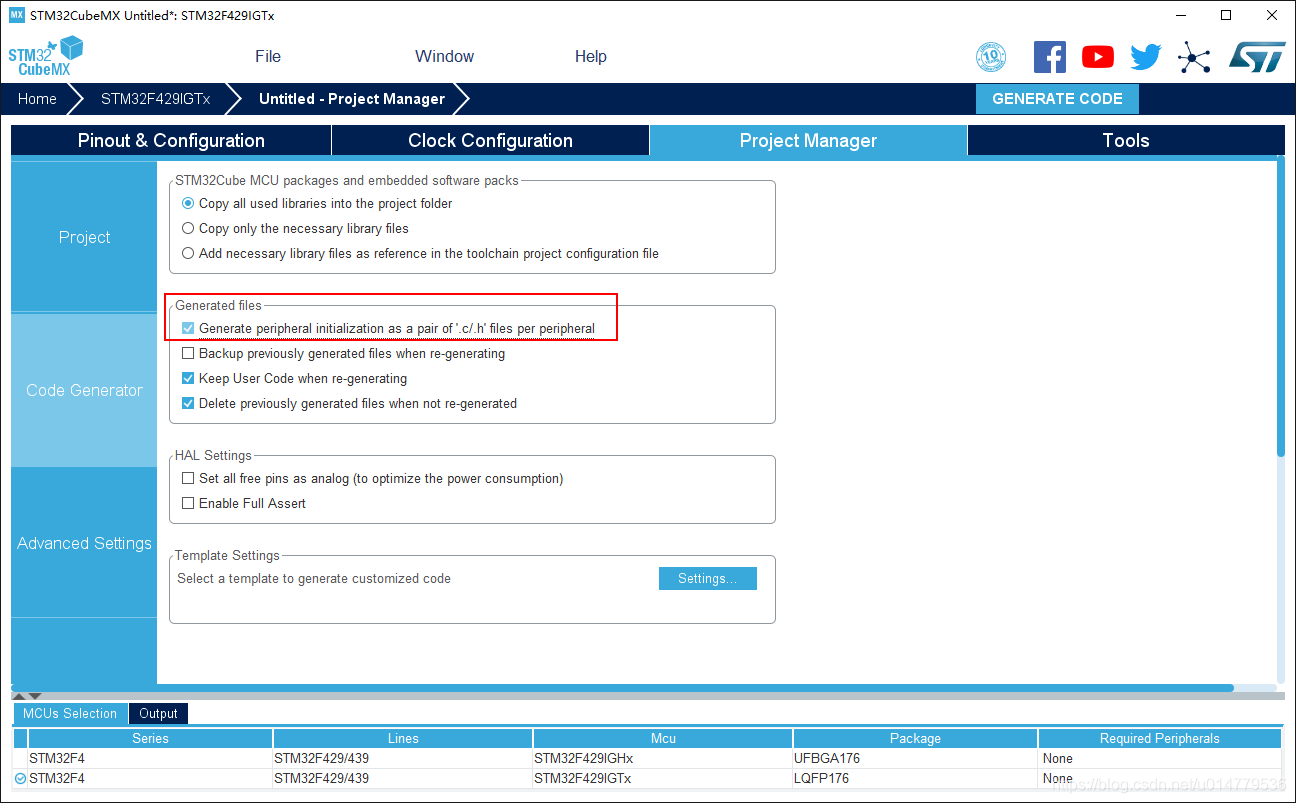The height and width of the screenshot is (803, 1296).
Task: Select the Project Manager tab
Action: point(808,141)
